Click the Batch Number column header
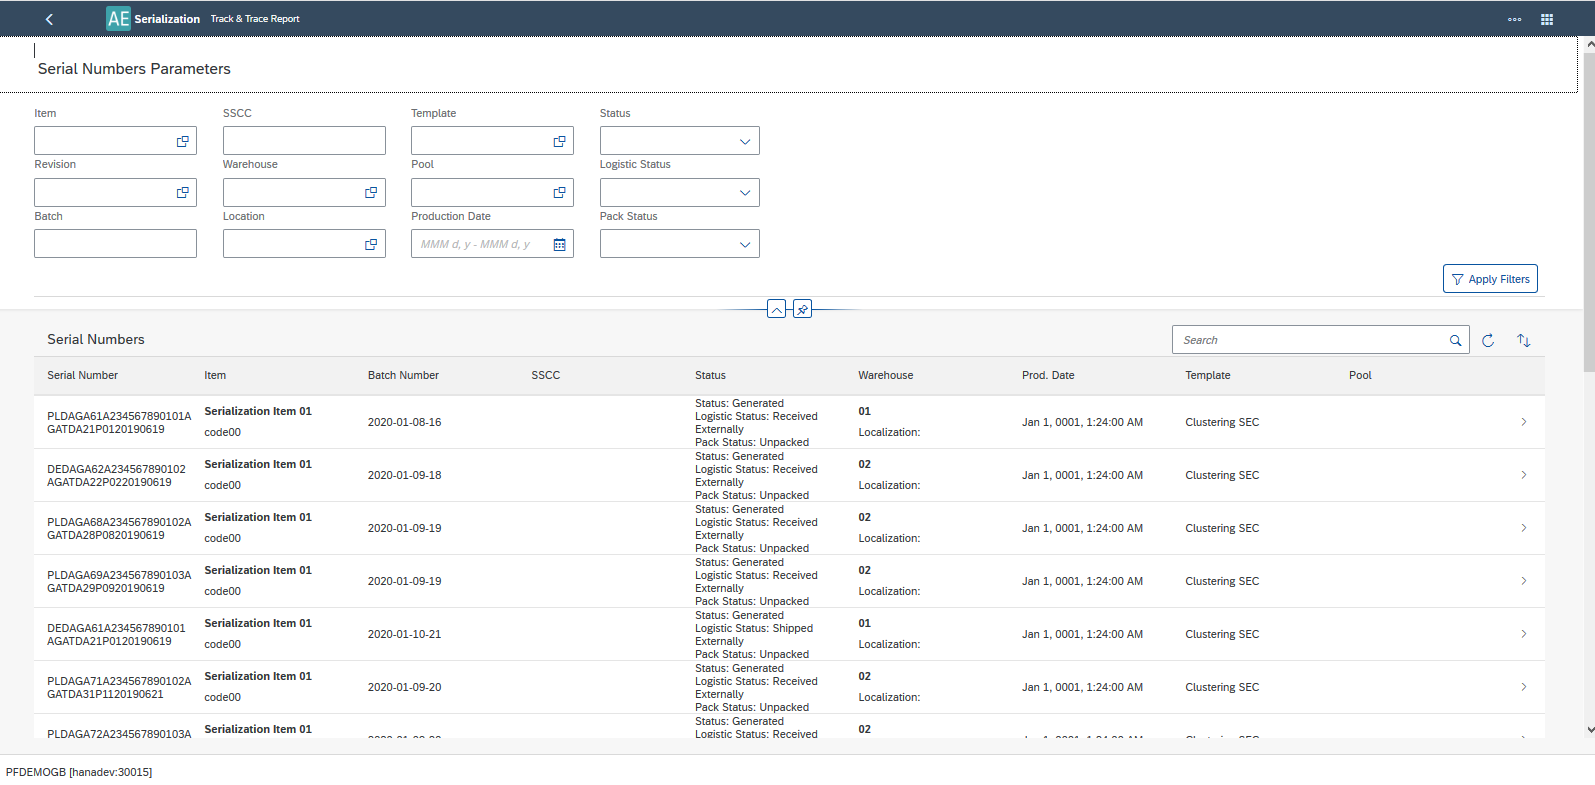This screenshot has width=1595, height=785. pyautogui.click(x=403, y=375)
